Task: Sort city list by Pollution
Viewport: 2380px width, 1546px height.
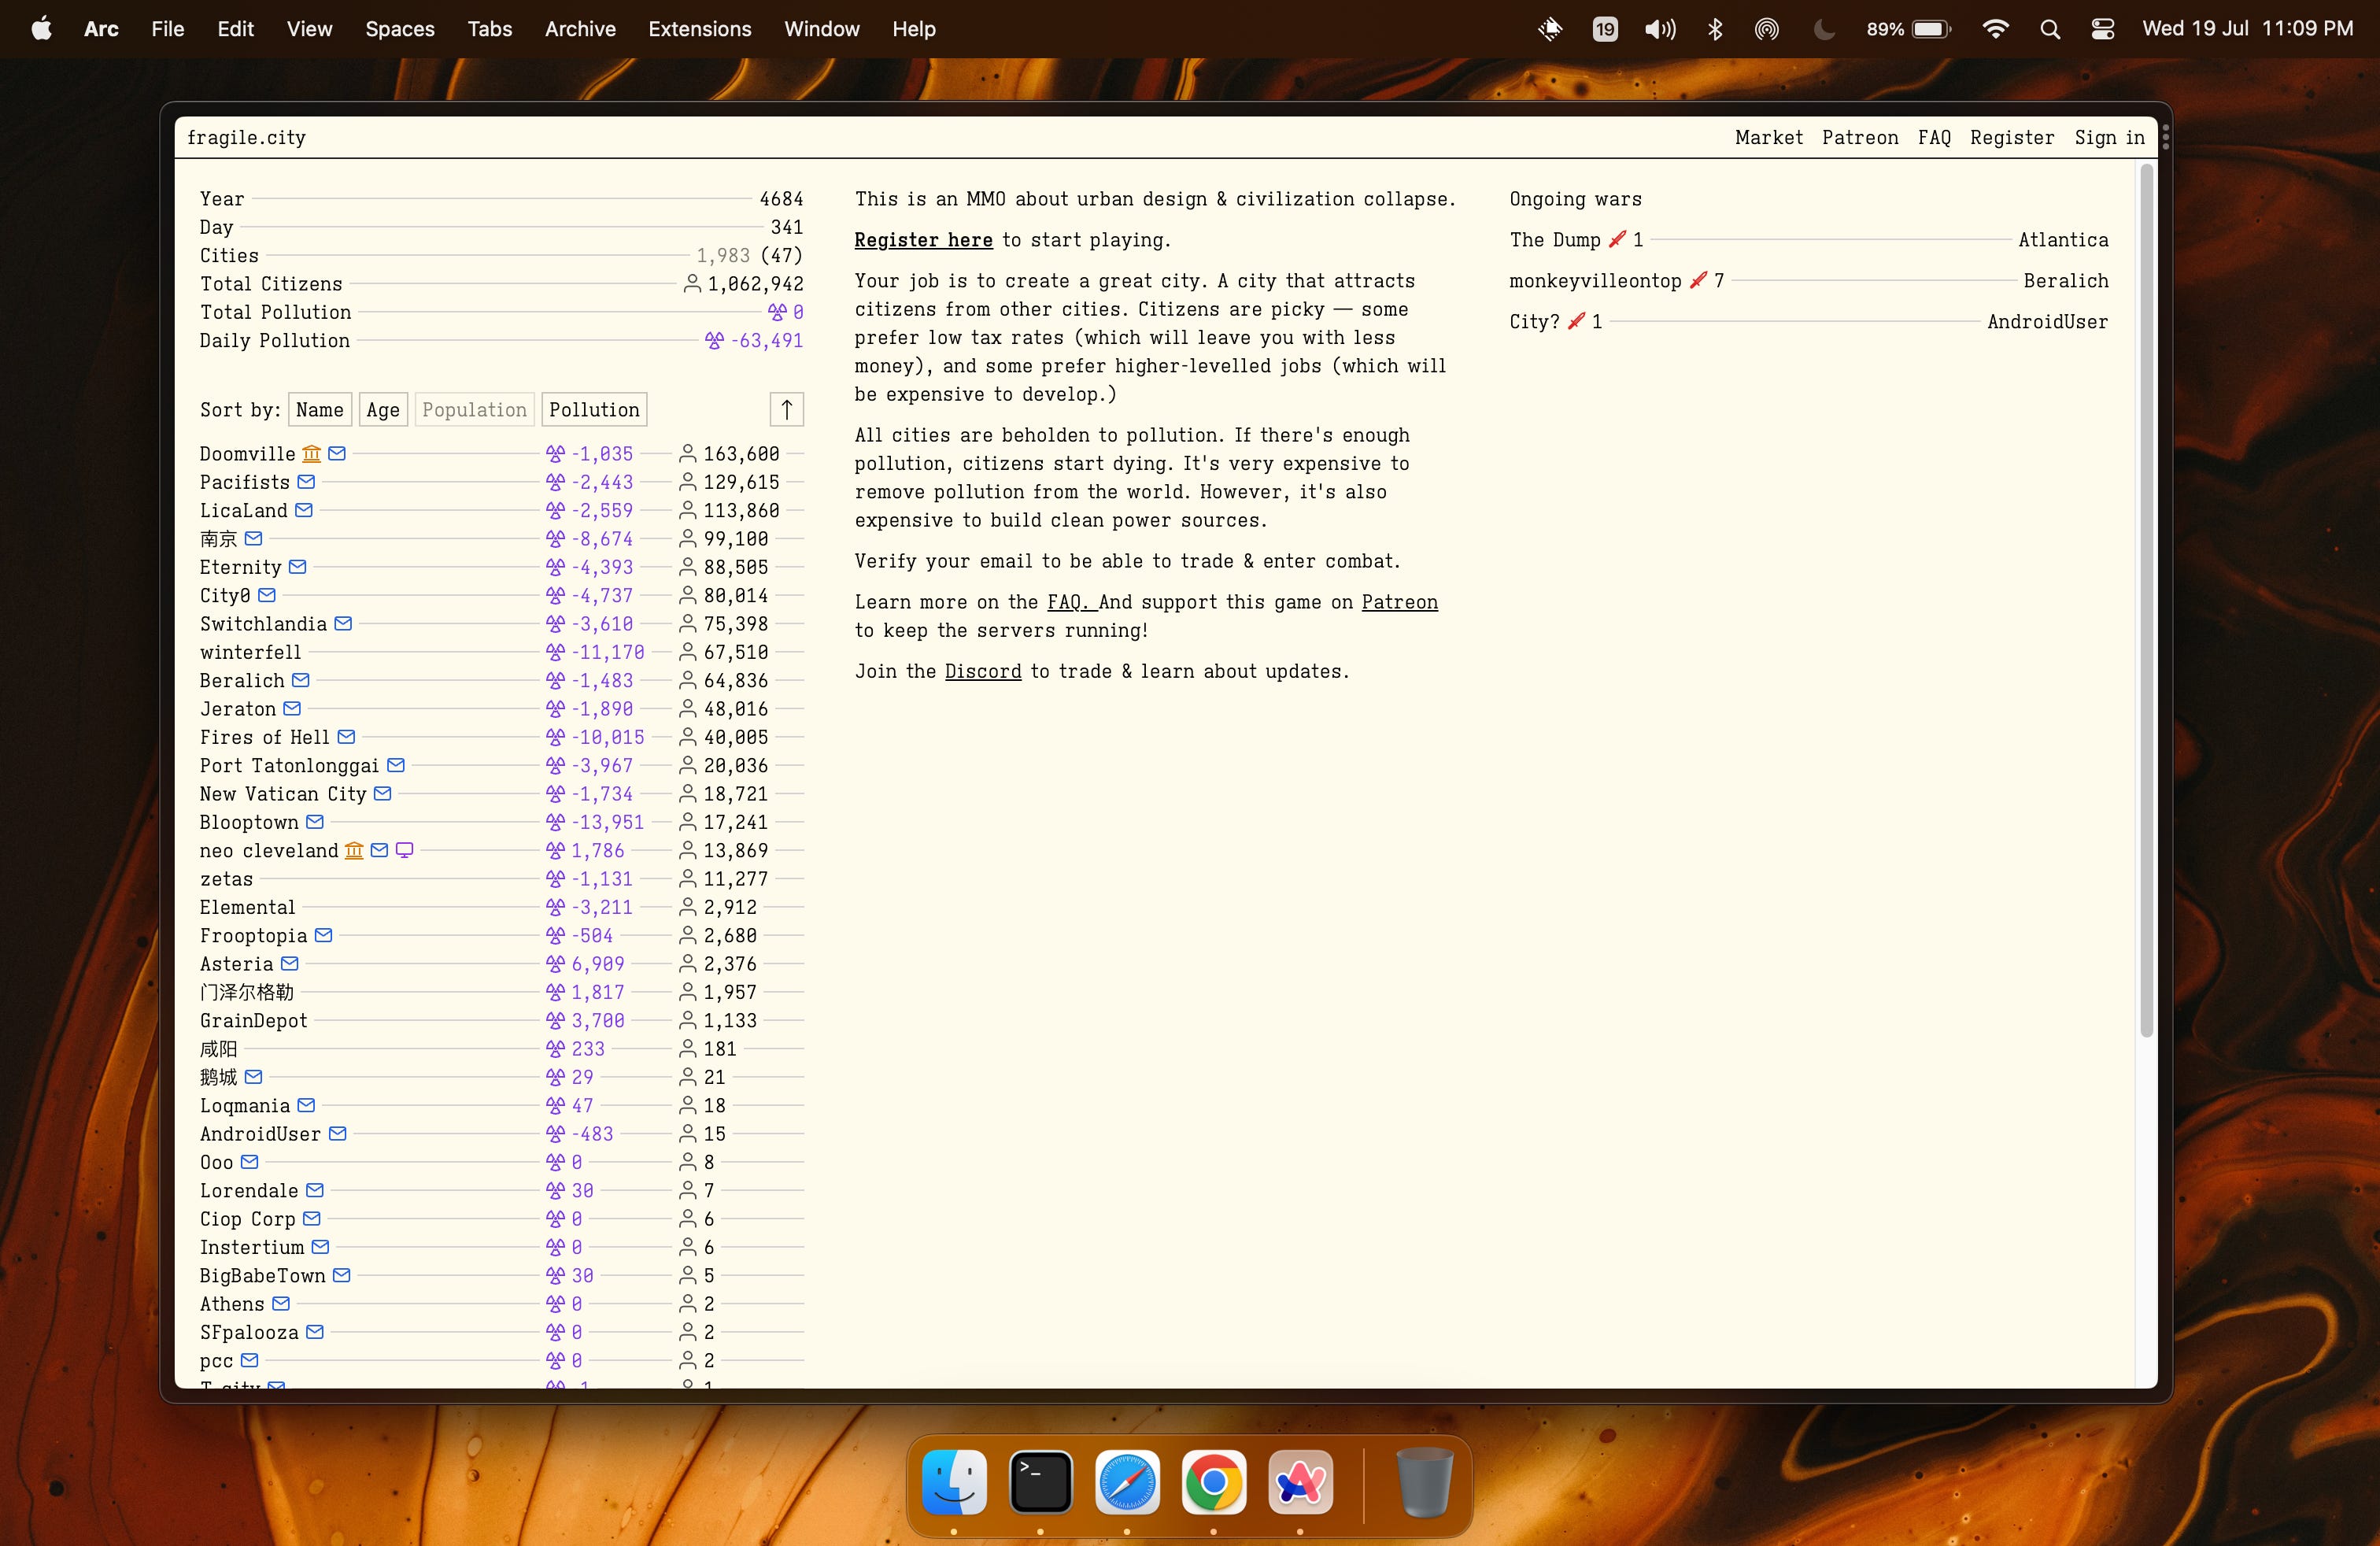Action: (x=594, y=410)
